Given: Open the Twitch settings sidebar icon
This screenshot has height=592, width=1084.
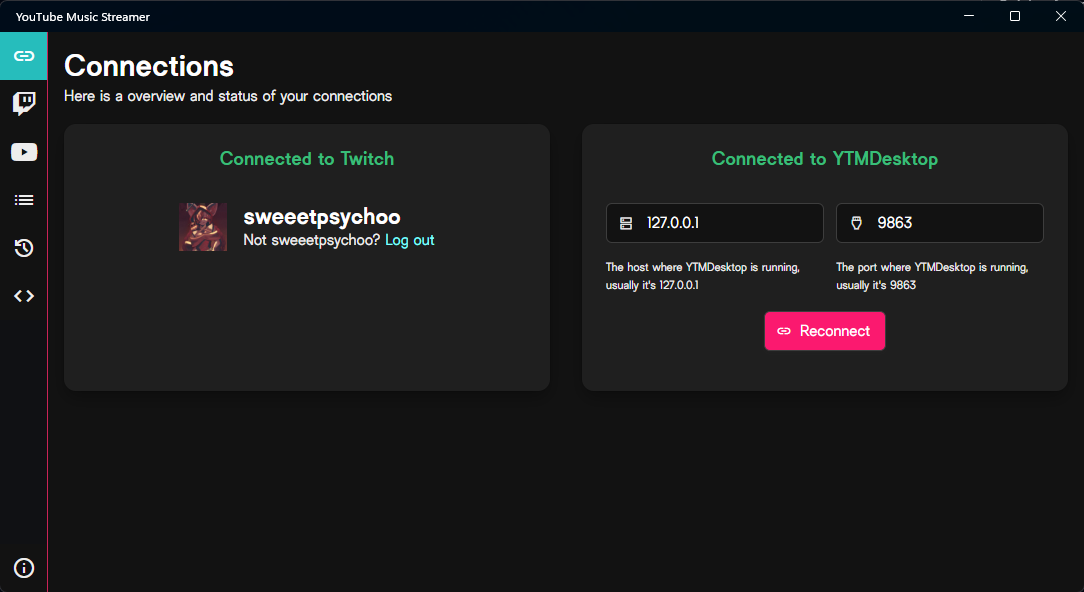Looking at the screenshot, I should click(24, 104).
